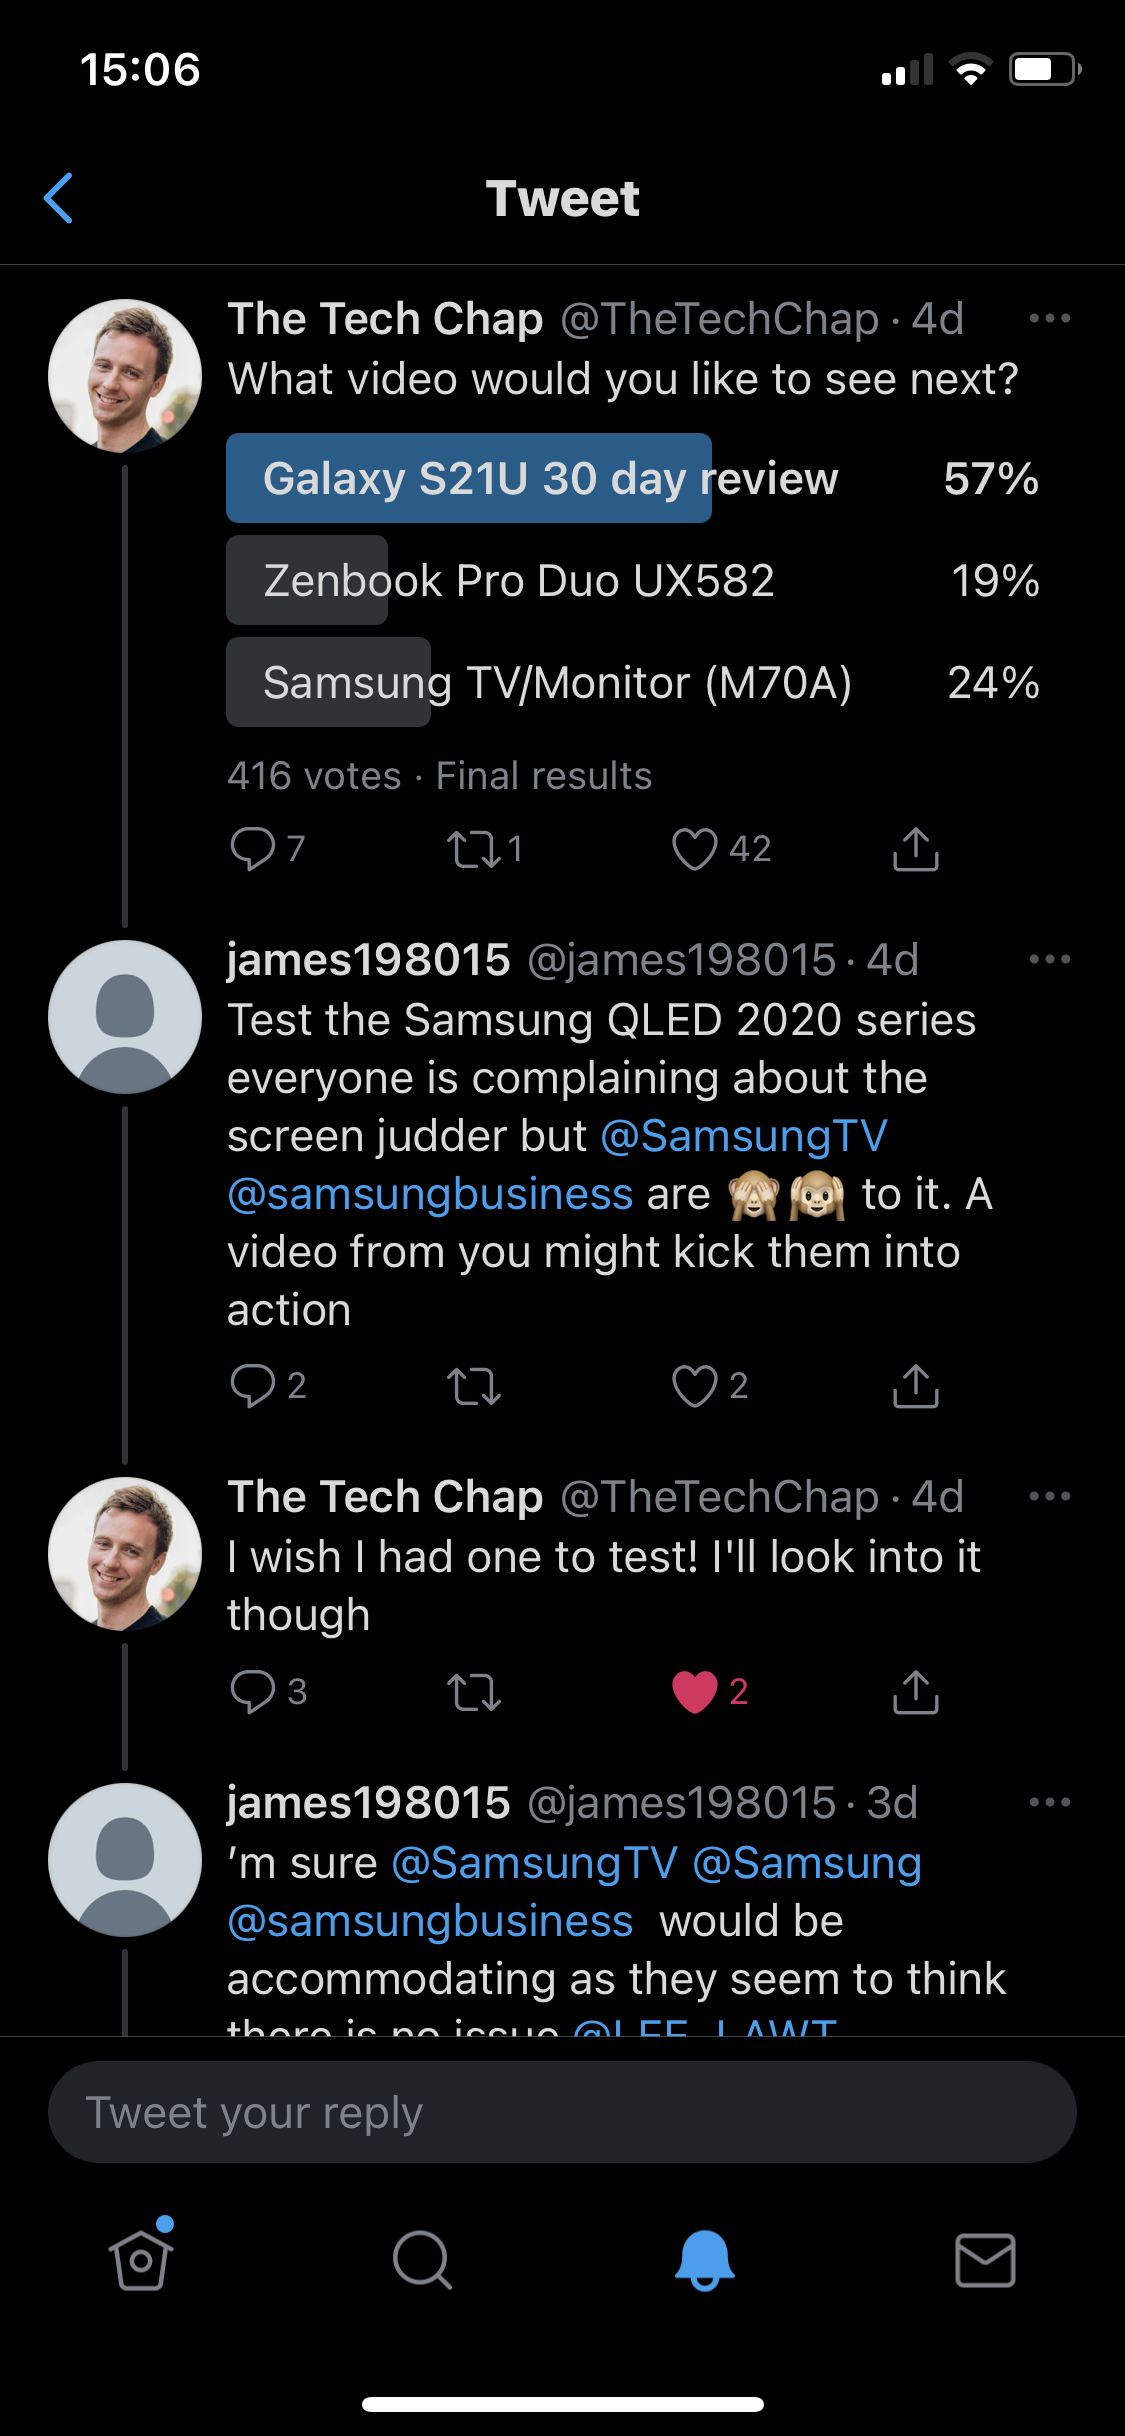Open @samsungbusiness profile link
This screenshot has height=2436, width=1125.
[428, 1193]
